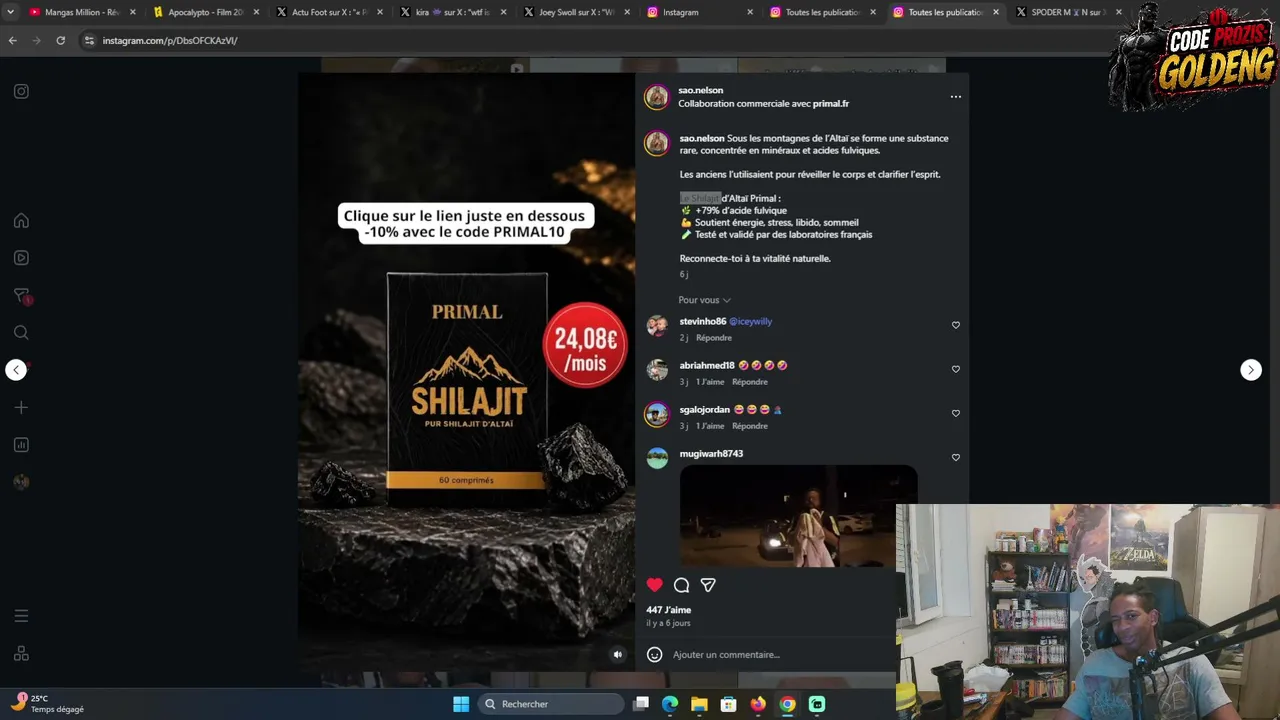The height and width of the screenshot is (720, 1280).
Task: Open the emoji picker in comment box
Action: [x=654, y=655]
